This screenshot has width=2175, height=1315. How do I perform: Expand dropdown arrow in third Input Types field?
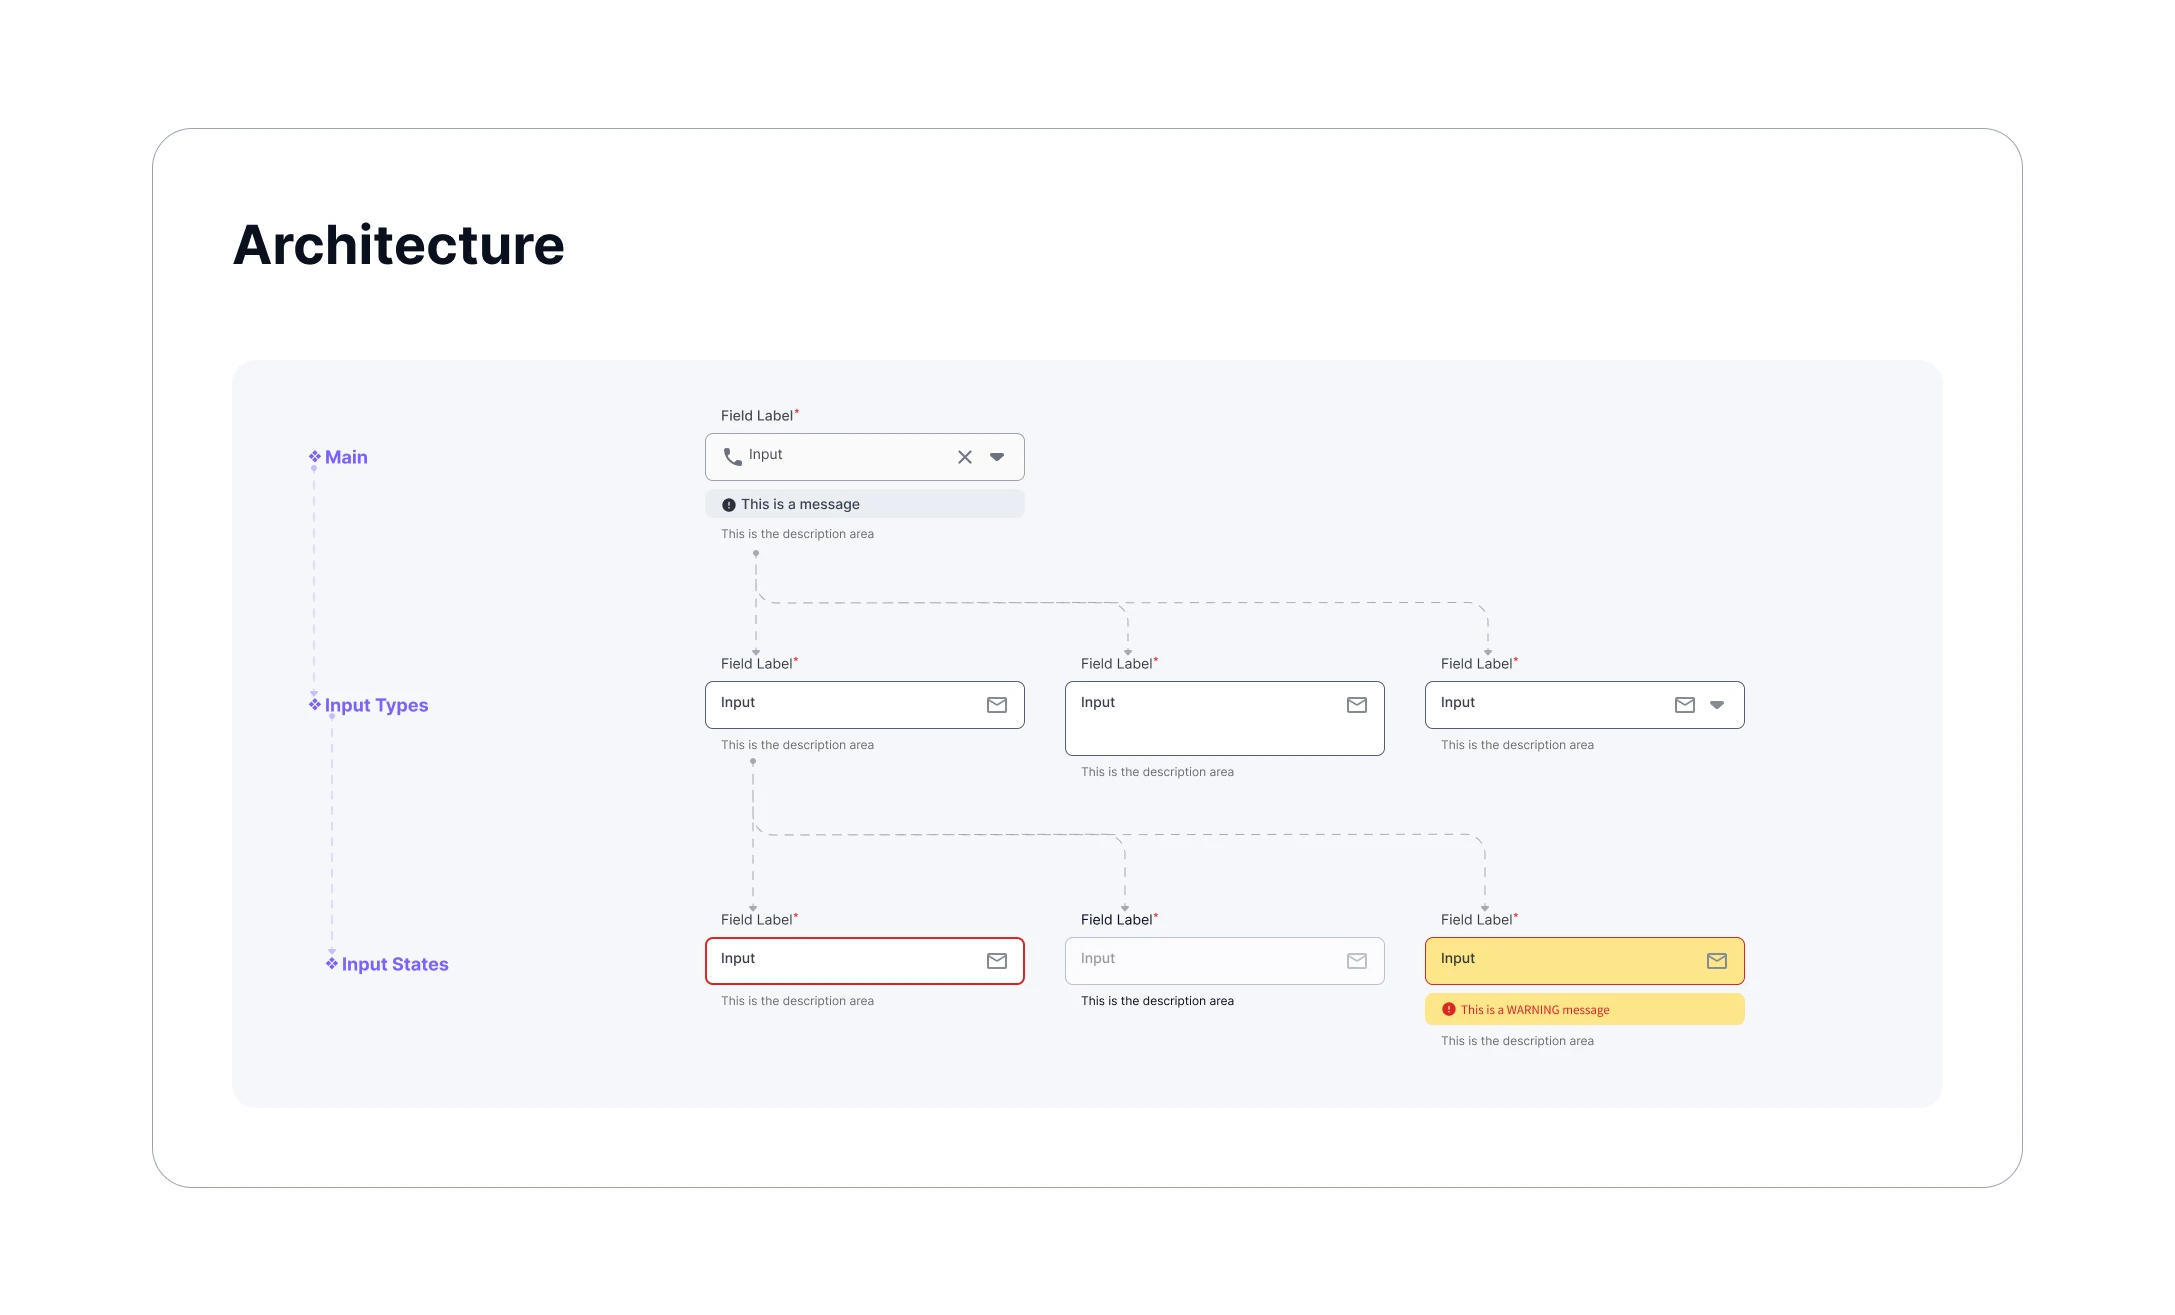point(1716,705)
